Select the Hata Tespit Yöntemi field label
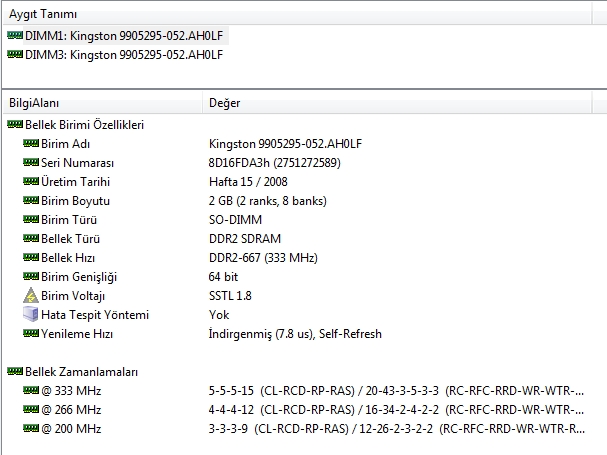This screenshot has width=607, height=455. 95,314
